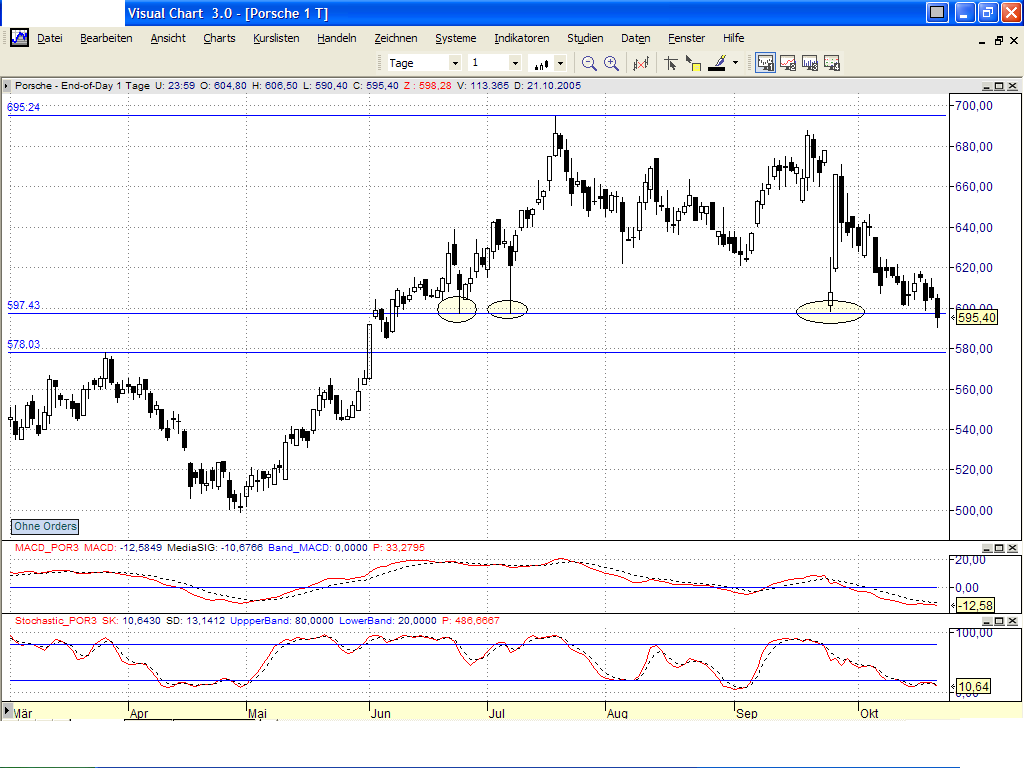Click the Visual Chart app icon in menu bar
This screenshot has width=1024, height=768.
(18, 38)
